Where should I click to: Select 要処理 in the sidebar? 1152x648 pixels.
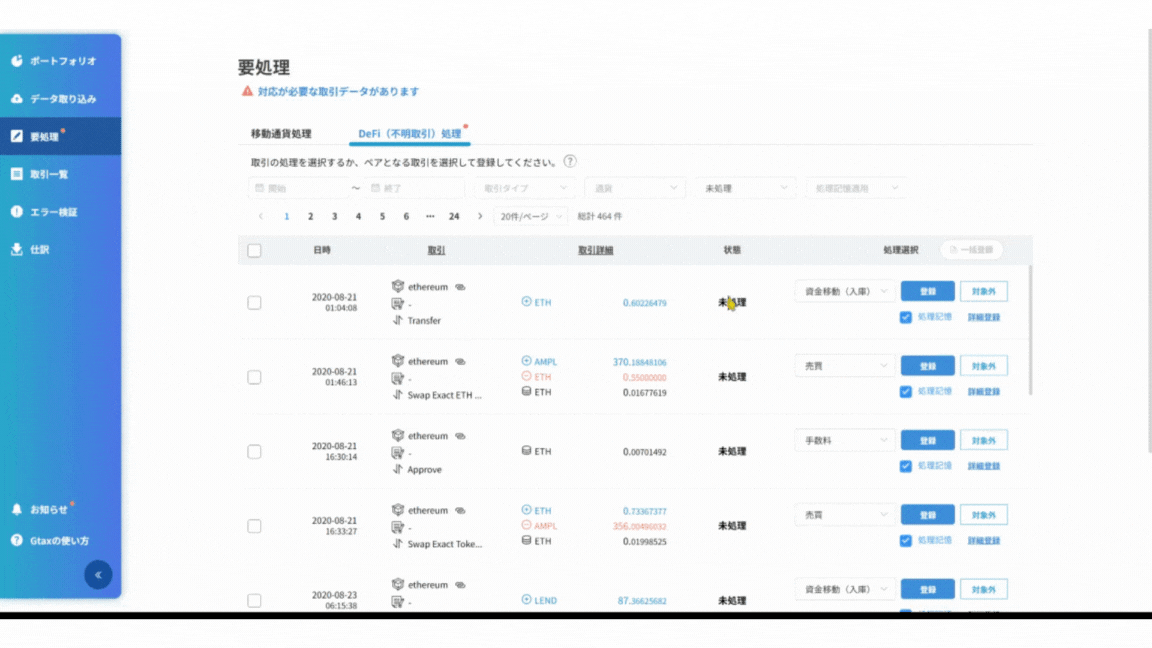click(60, 136)
